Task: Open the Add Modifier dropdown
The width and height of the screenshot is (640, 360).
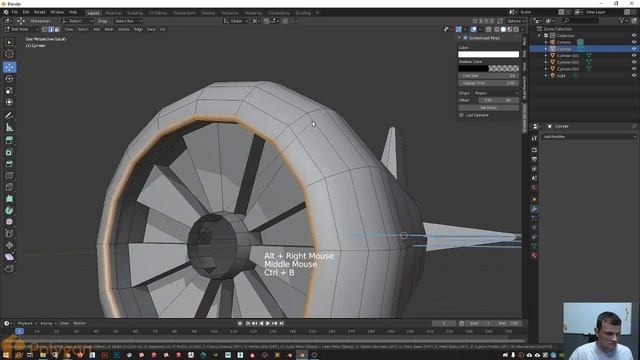Action: (x=589, y=137)
